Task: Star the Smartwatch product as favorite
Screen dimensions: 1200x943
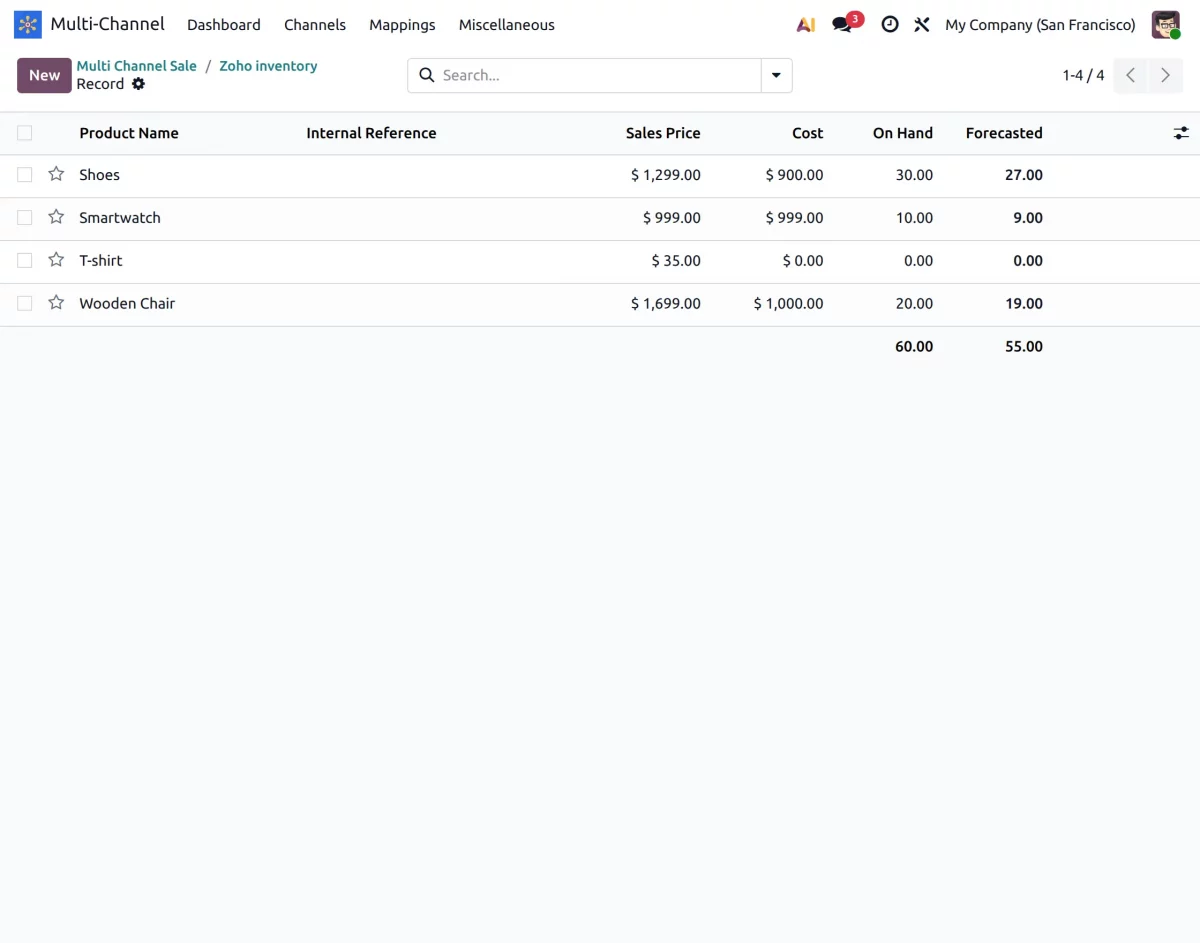Action: coord(56,217)
